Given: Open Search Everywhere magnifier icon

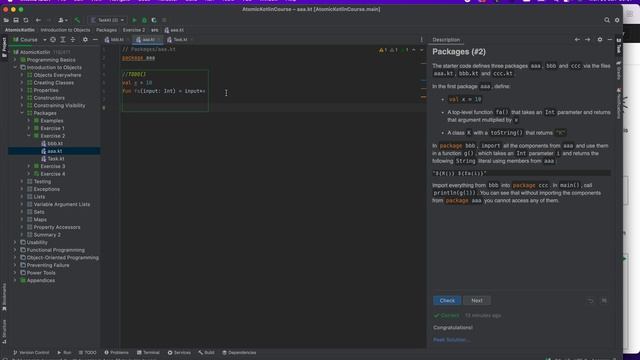Looking at the screenshot, I should coord(607,20).
